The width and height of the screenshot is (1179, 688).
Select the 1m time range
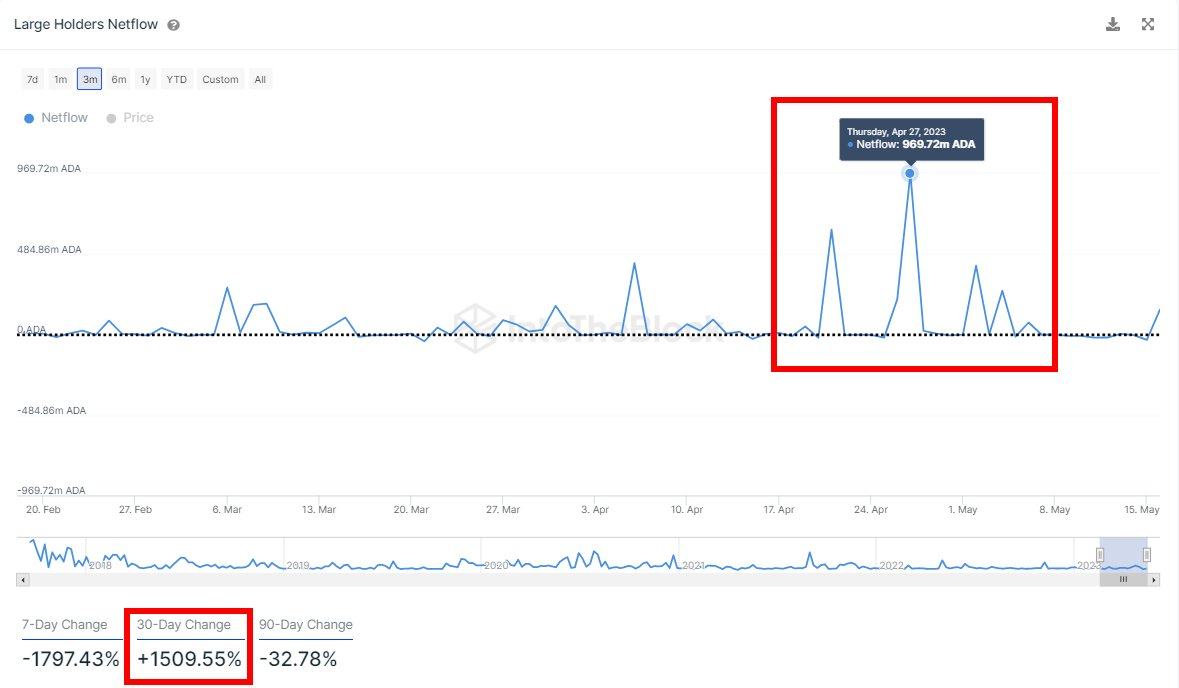pyautogui.click(x=61, y=79)
